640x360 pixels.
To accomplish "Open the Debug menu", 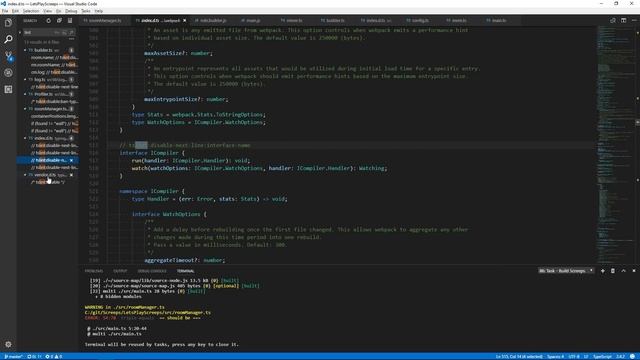I will 71,11.
